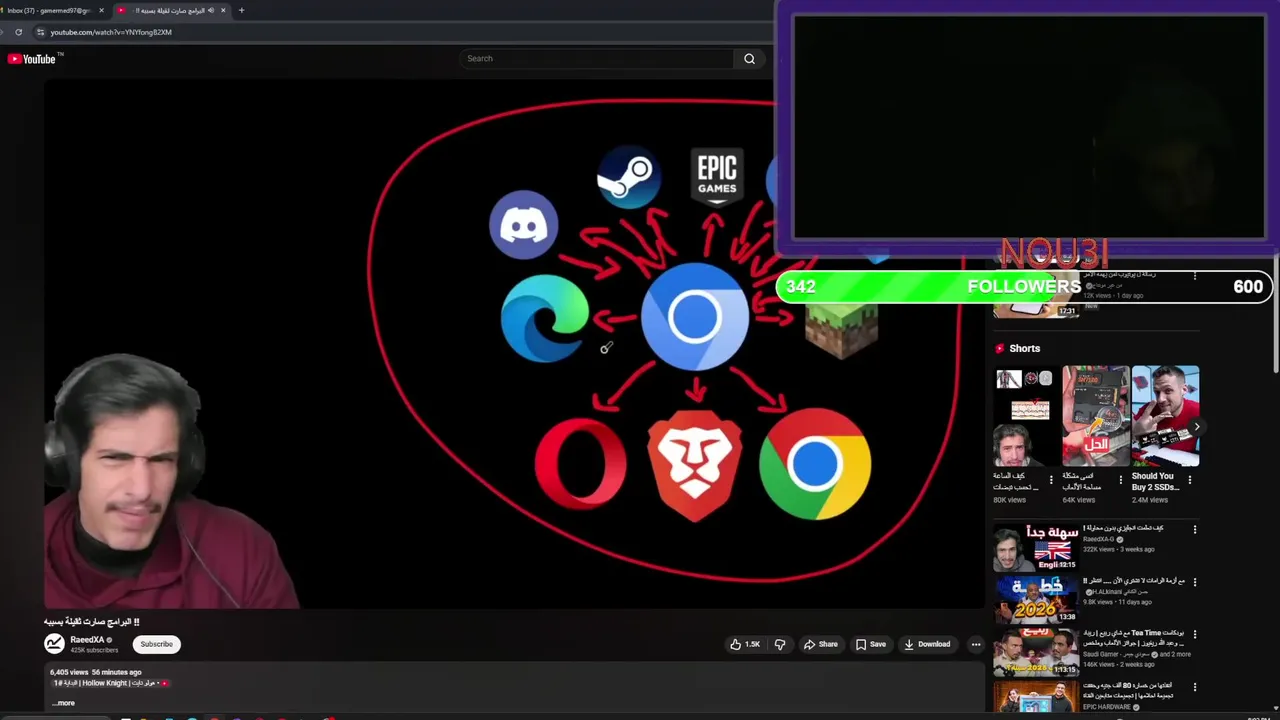Open the 1:13:15 Tea Time video thumbnail

(1035, 652)
